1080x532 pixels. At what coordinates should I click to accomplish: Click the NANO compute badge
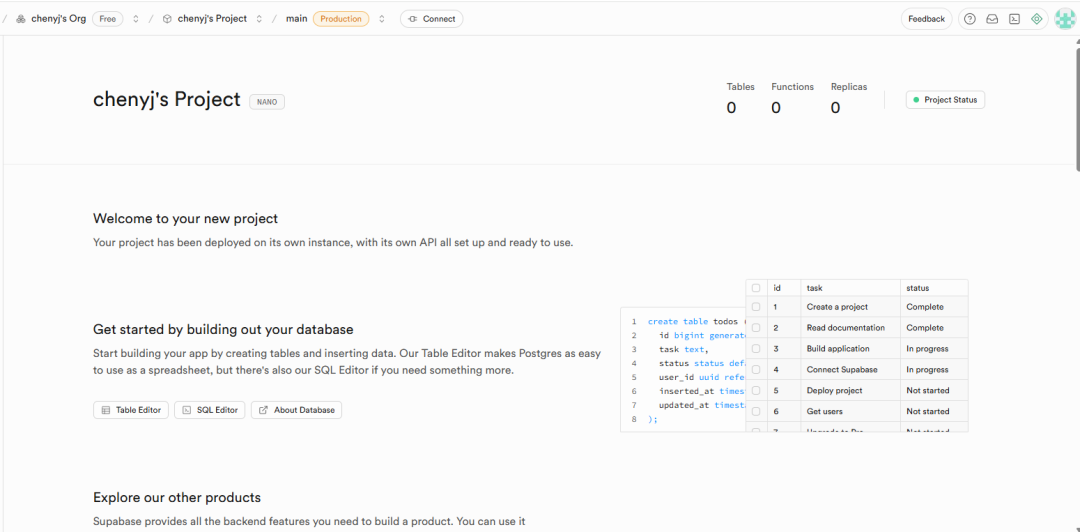pyautogui.click(x=267, y=101)
